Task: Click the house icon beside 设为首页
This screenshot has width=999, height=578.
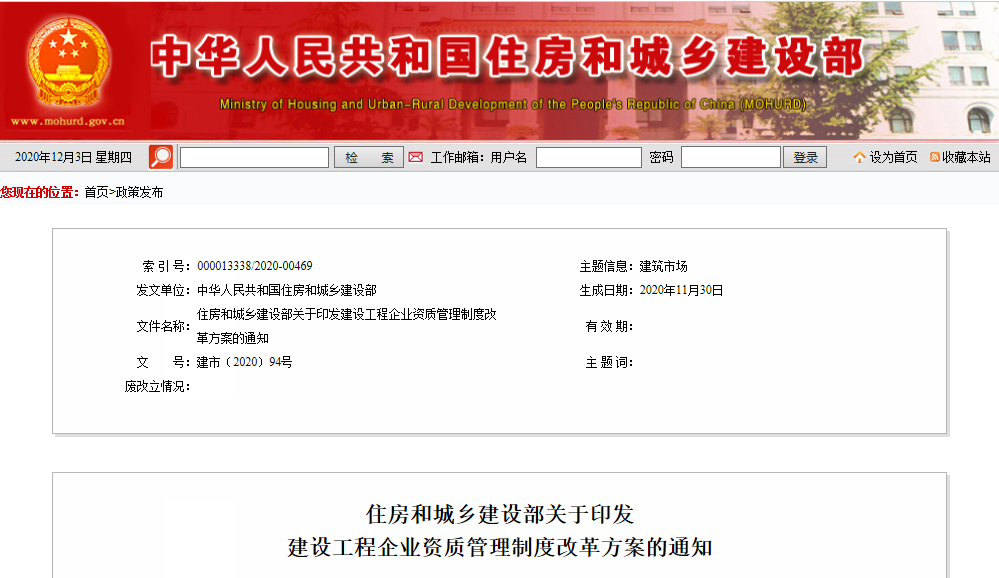Action: coord(859,157)
